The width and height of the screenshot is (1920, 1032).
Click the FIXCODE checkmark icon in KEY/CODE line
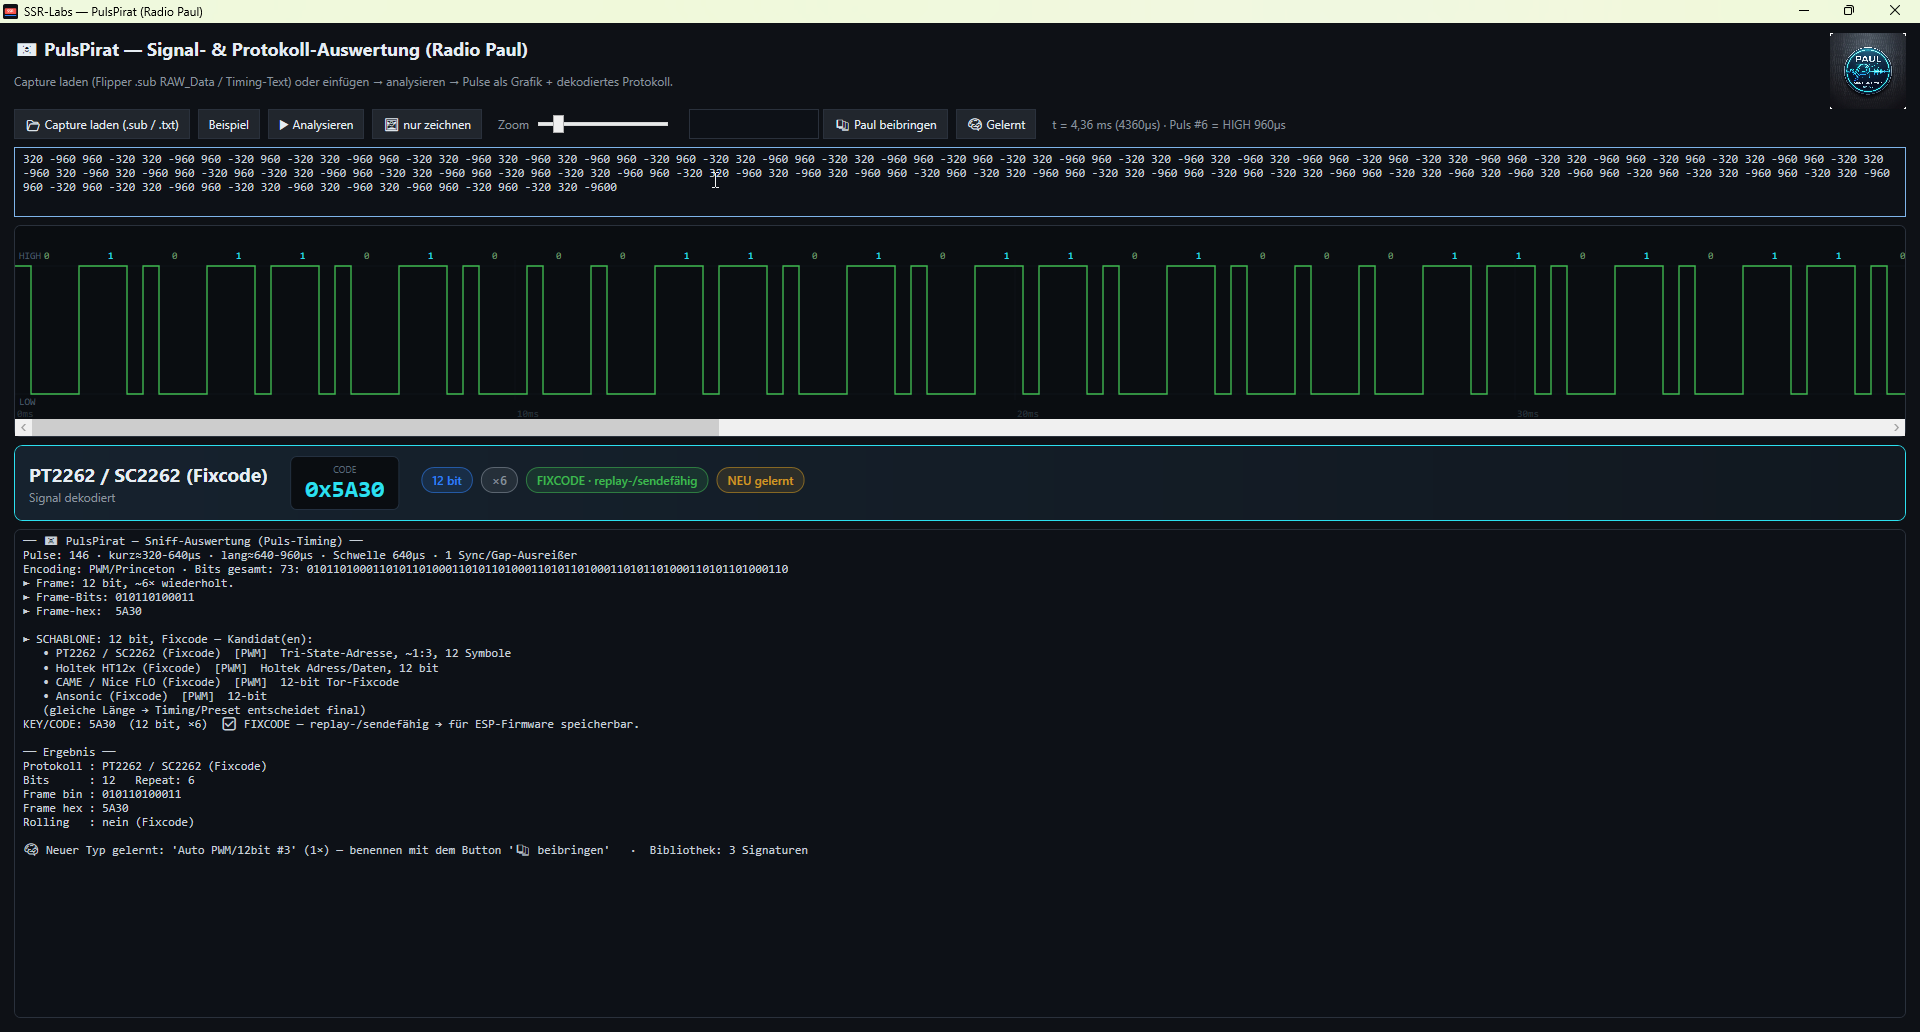pyautogui.click(x=229, y=724)
